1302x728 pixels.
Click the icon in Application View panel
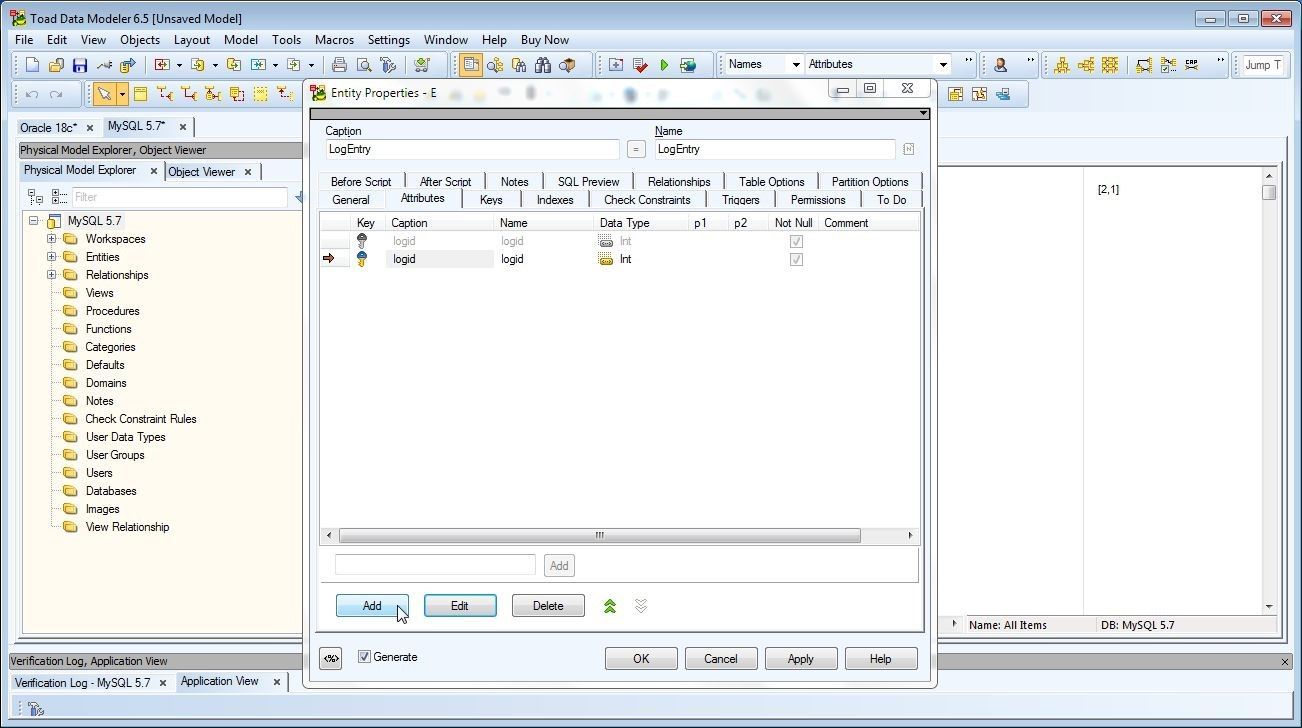36,709
